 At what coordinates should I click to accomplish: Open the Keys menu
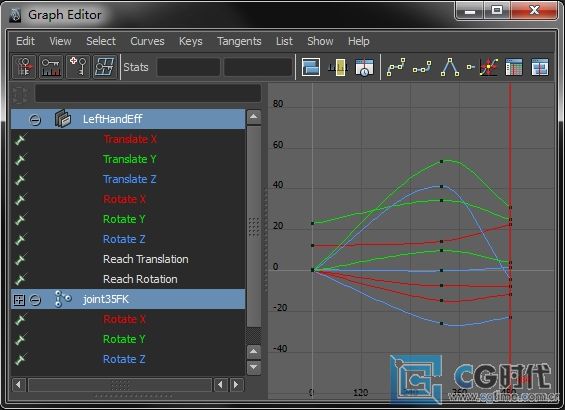click(190, 41)
